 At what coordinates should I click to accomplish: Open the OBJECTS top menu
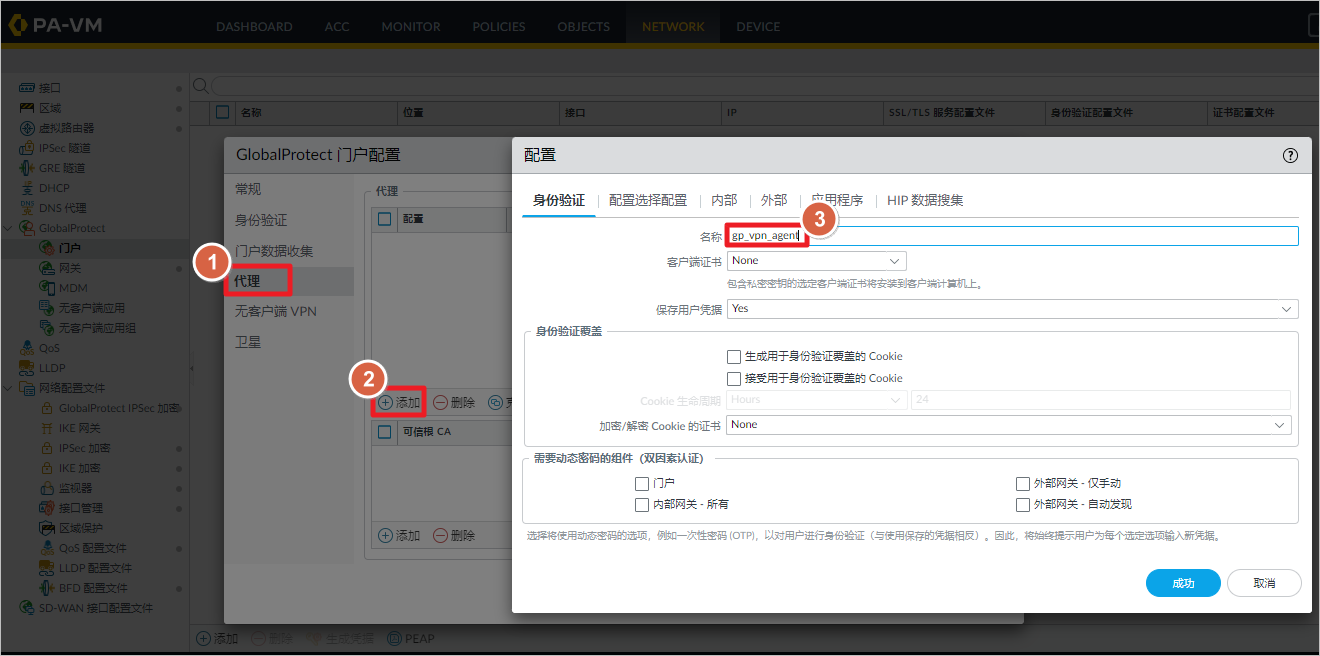point(584,27)
